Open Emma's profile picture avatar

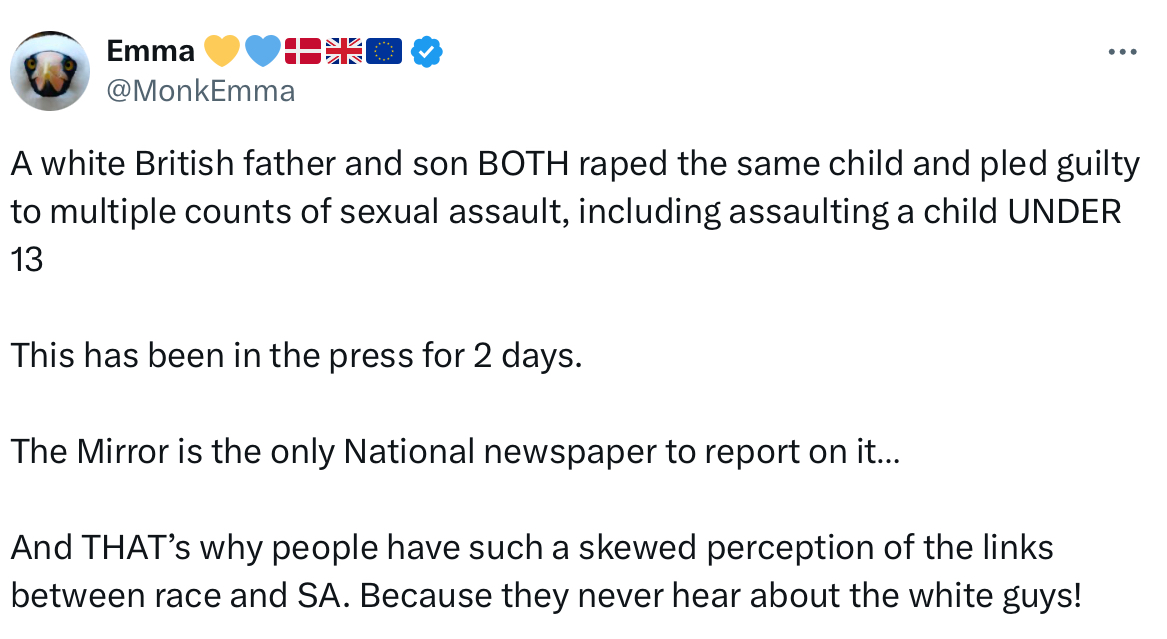[x=50, y=70]
